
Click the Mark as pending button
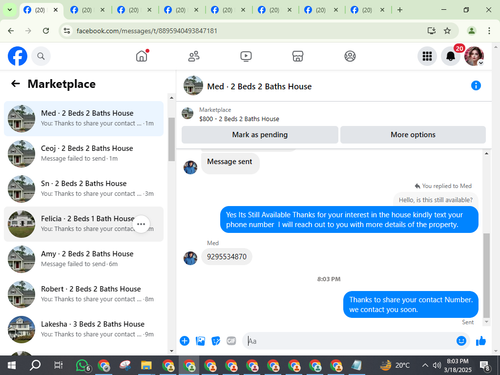(260, 135)
